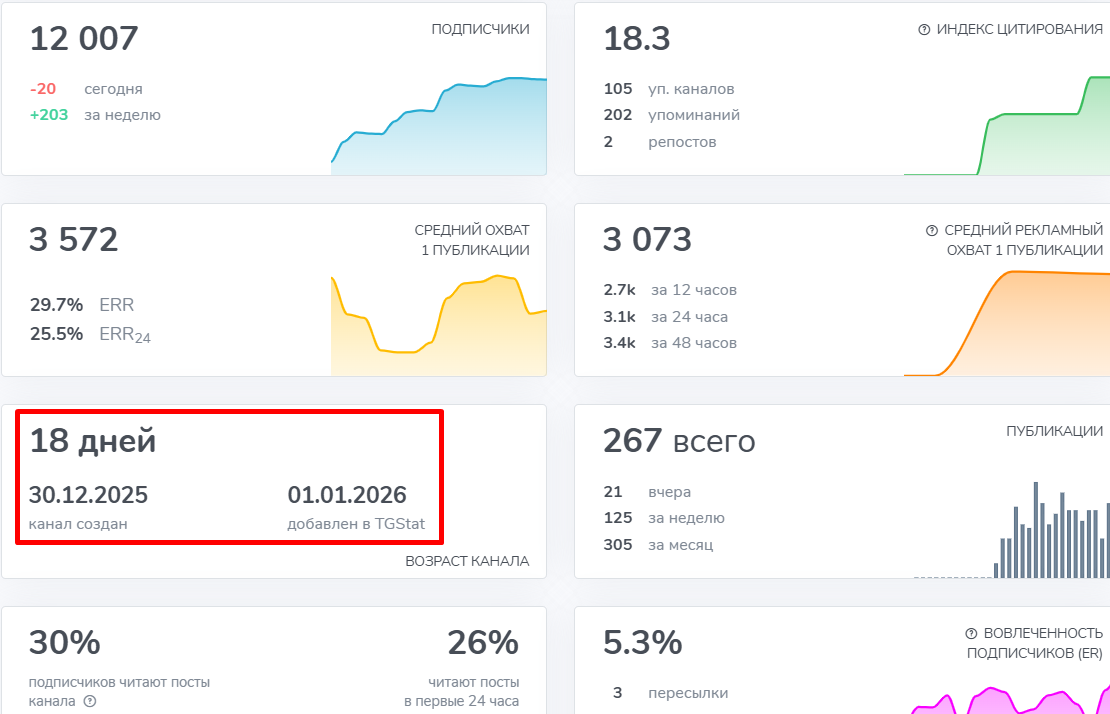Viewport: 1110px width, 714px height.
Task: Click the channel creation date 30.12.2025
Action: click(88, 495)
